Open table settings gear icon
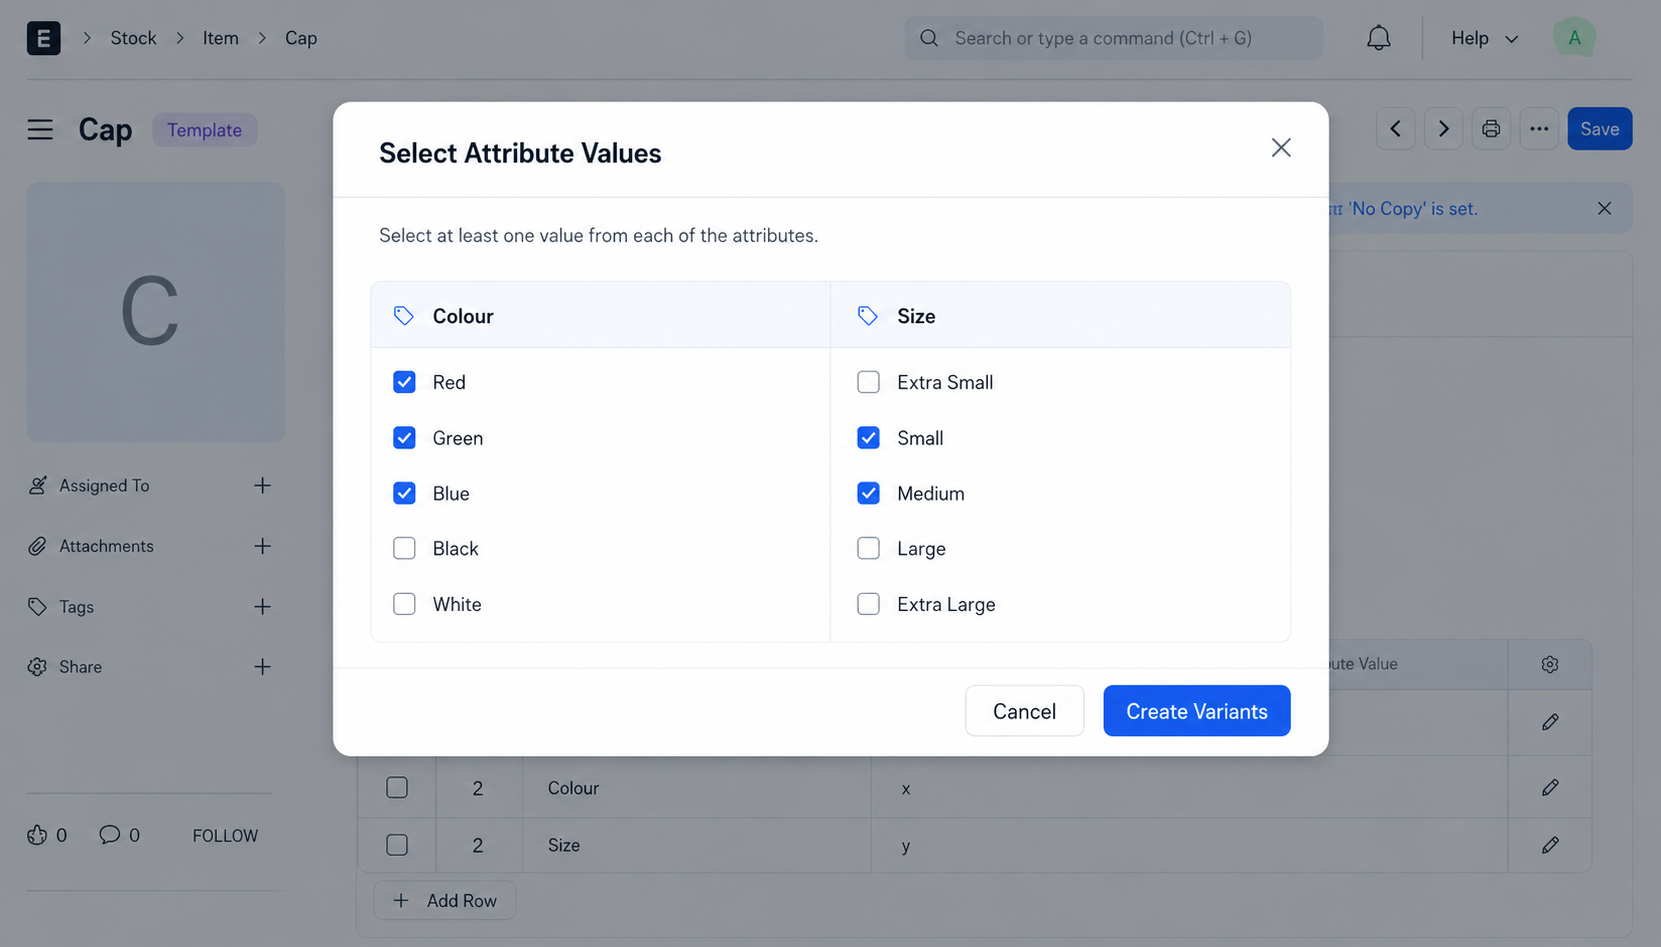 click(x=1550, y=664)
